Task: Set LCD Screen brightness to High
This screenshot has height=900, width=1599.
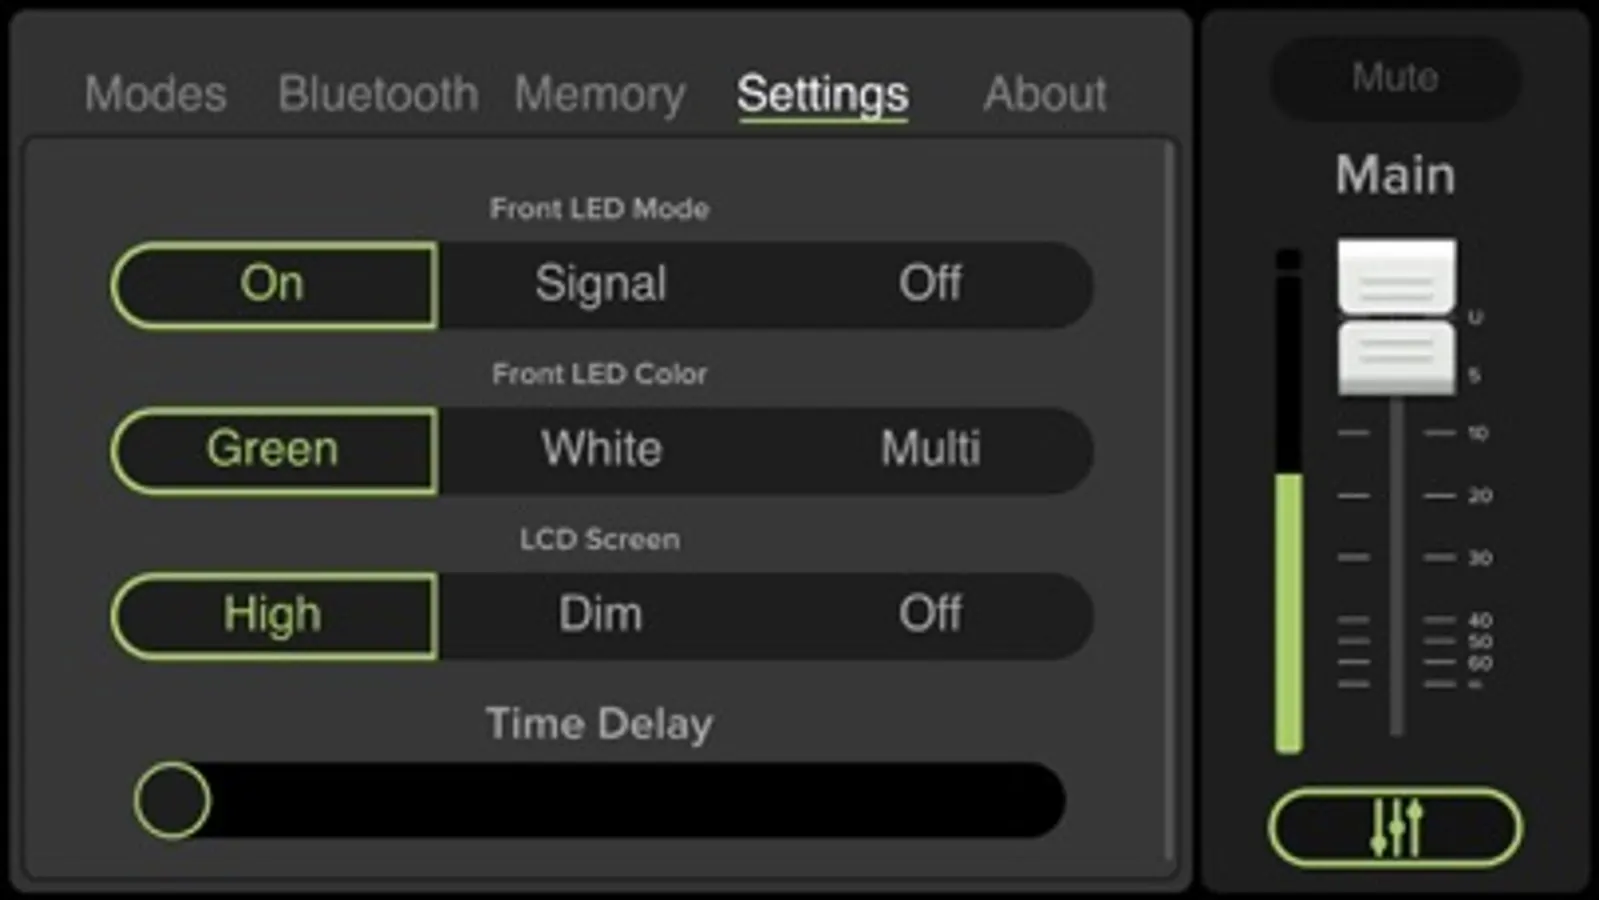Action: (273, 615)
